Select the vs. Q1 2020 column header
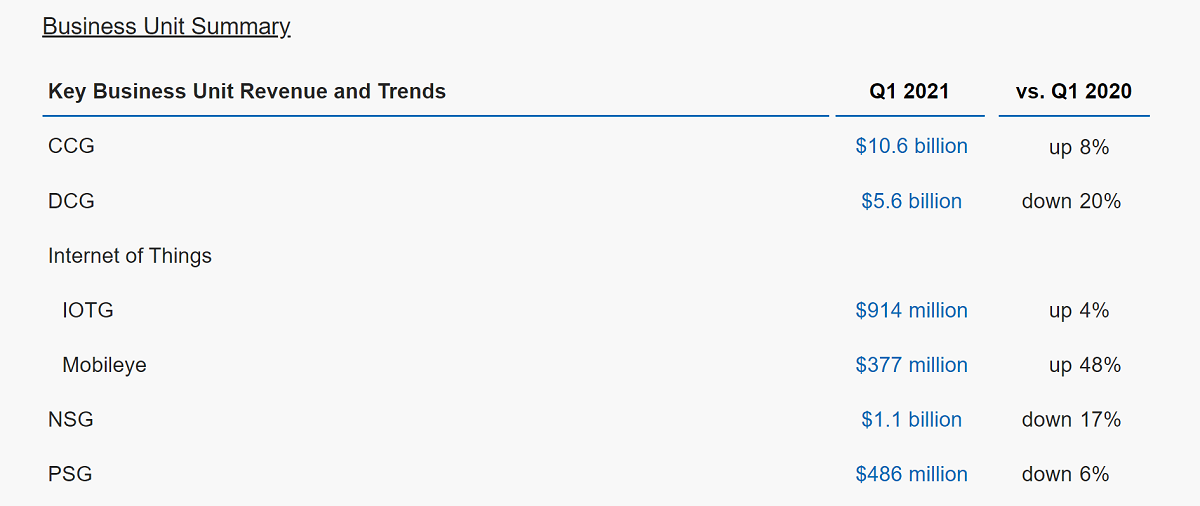1200x506 pixels. point(1073,92)
